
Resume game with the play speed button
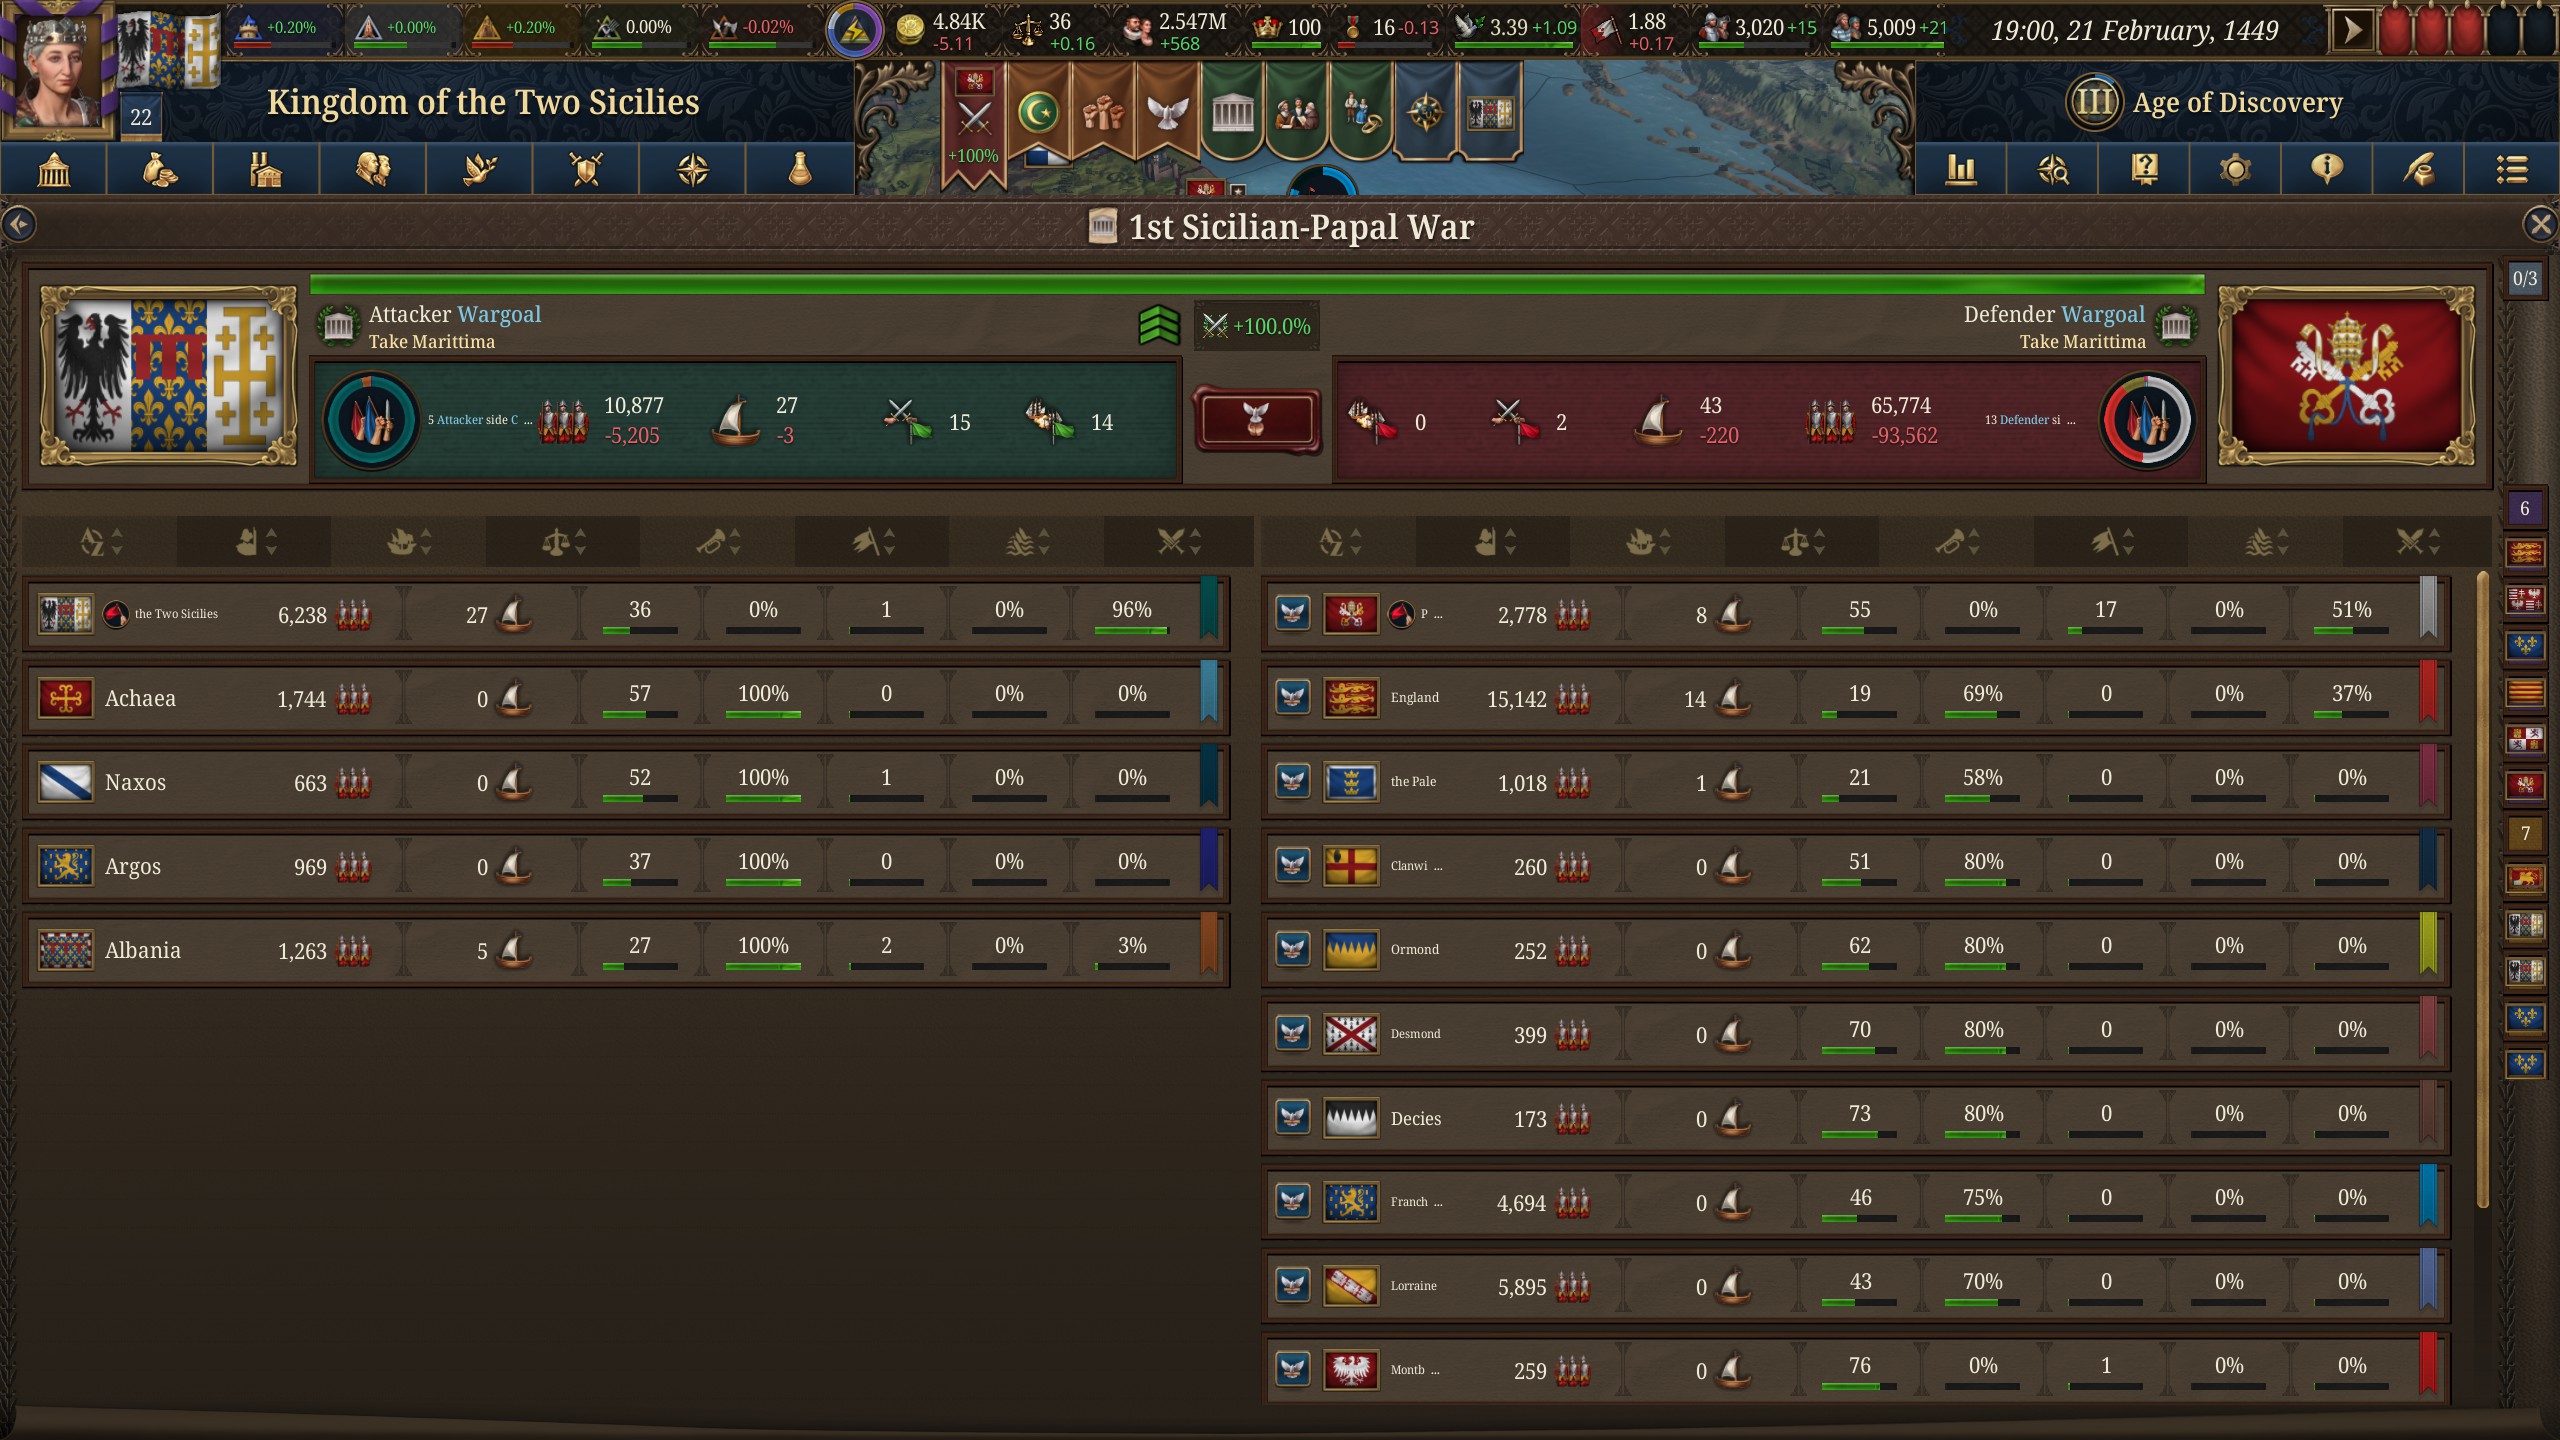[2353, 30]
